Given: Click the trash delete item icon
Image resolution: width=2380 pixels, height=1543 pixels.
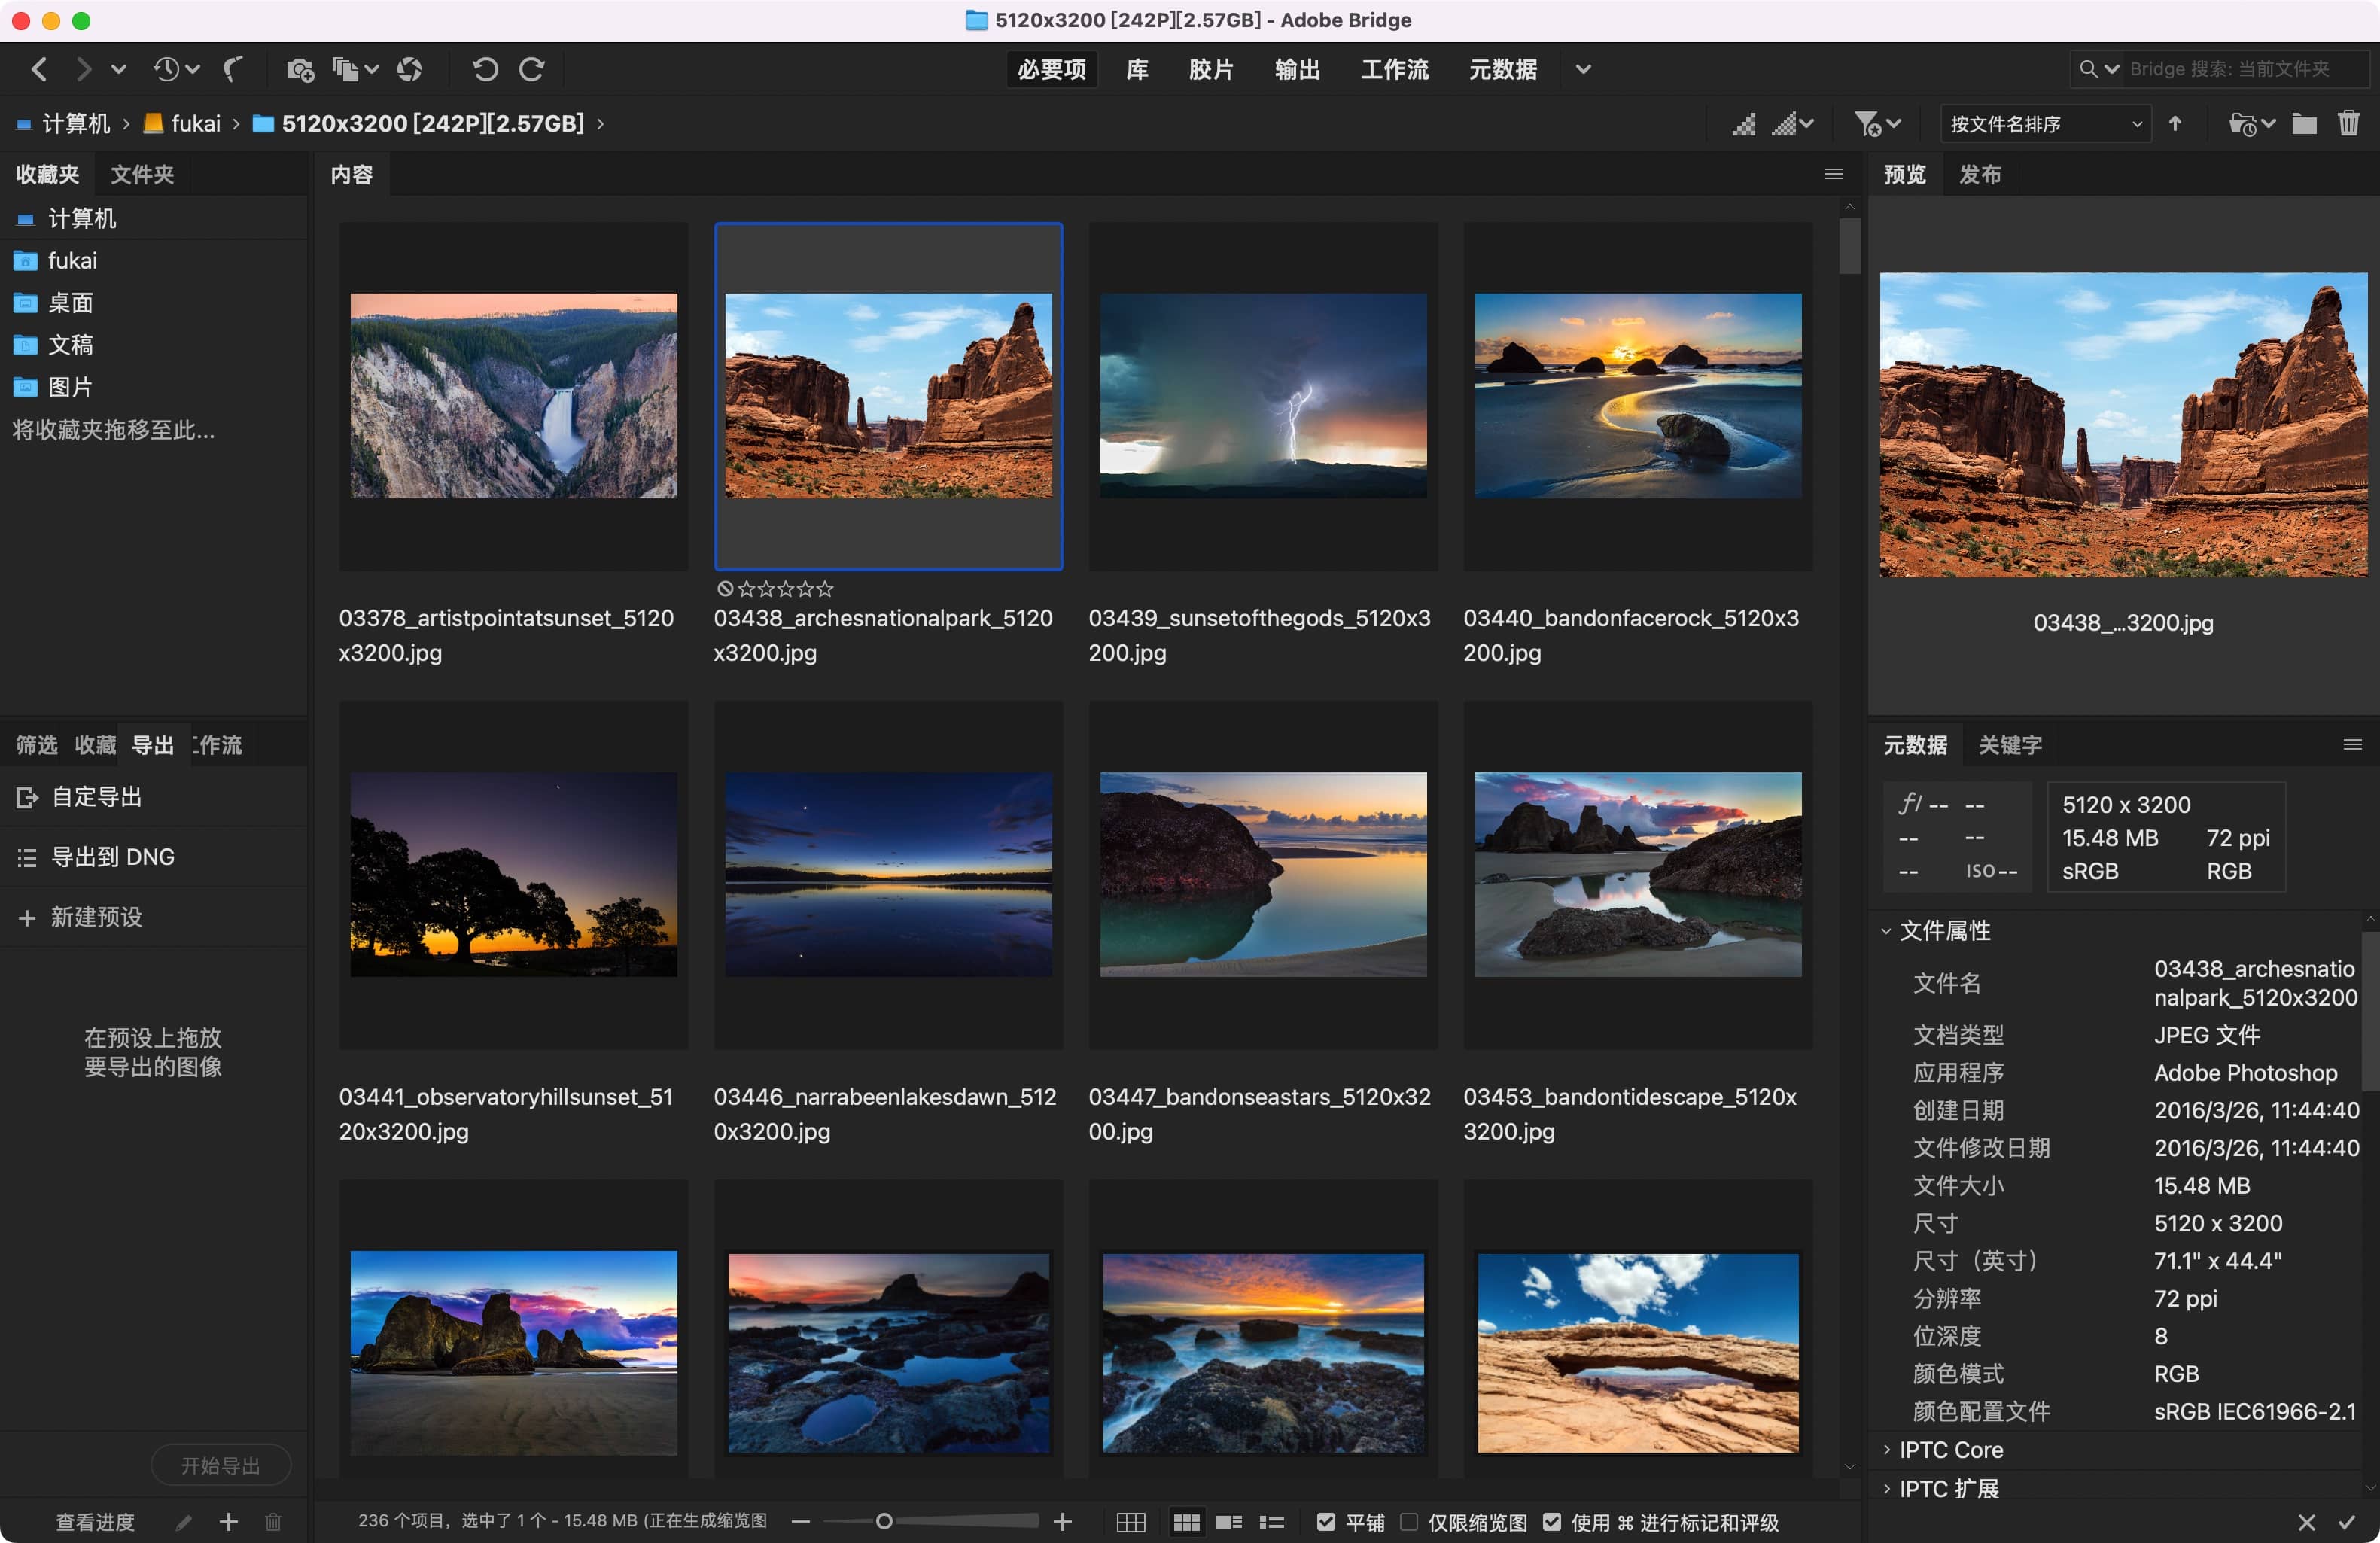Looking at the screenshot, I should coord(2348,124).
